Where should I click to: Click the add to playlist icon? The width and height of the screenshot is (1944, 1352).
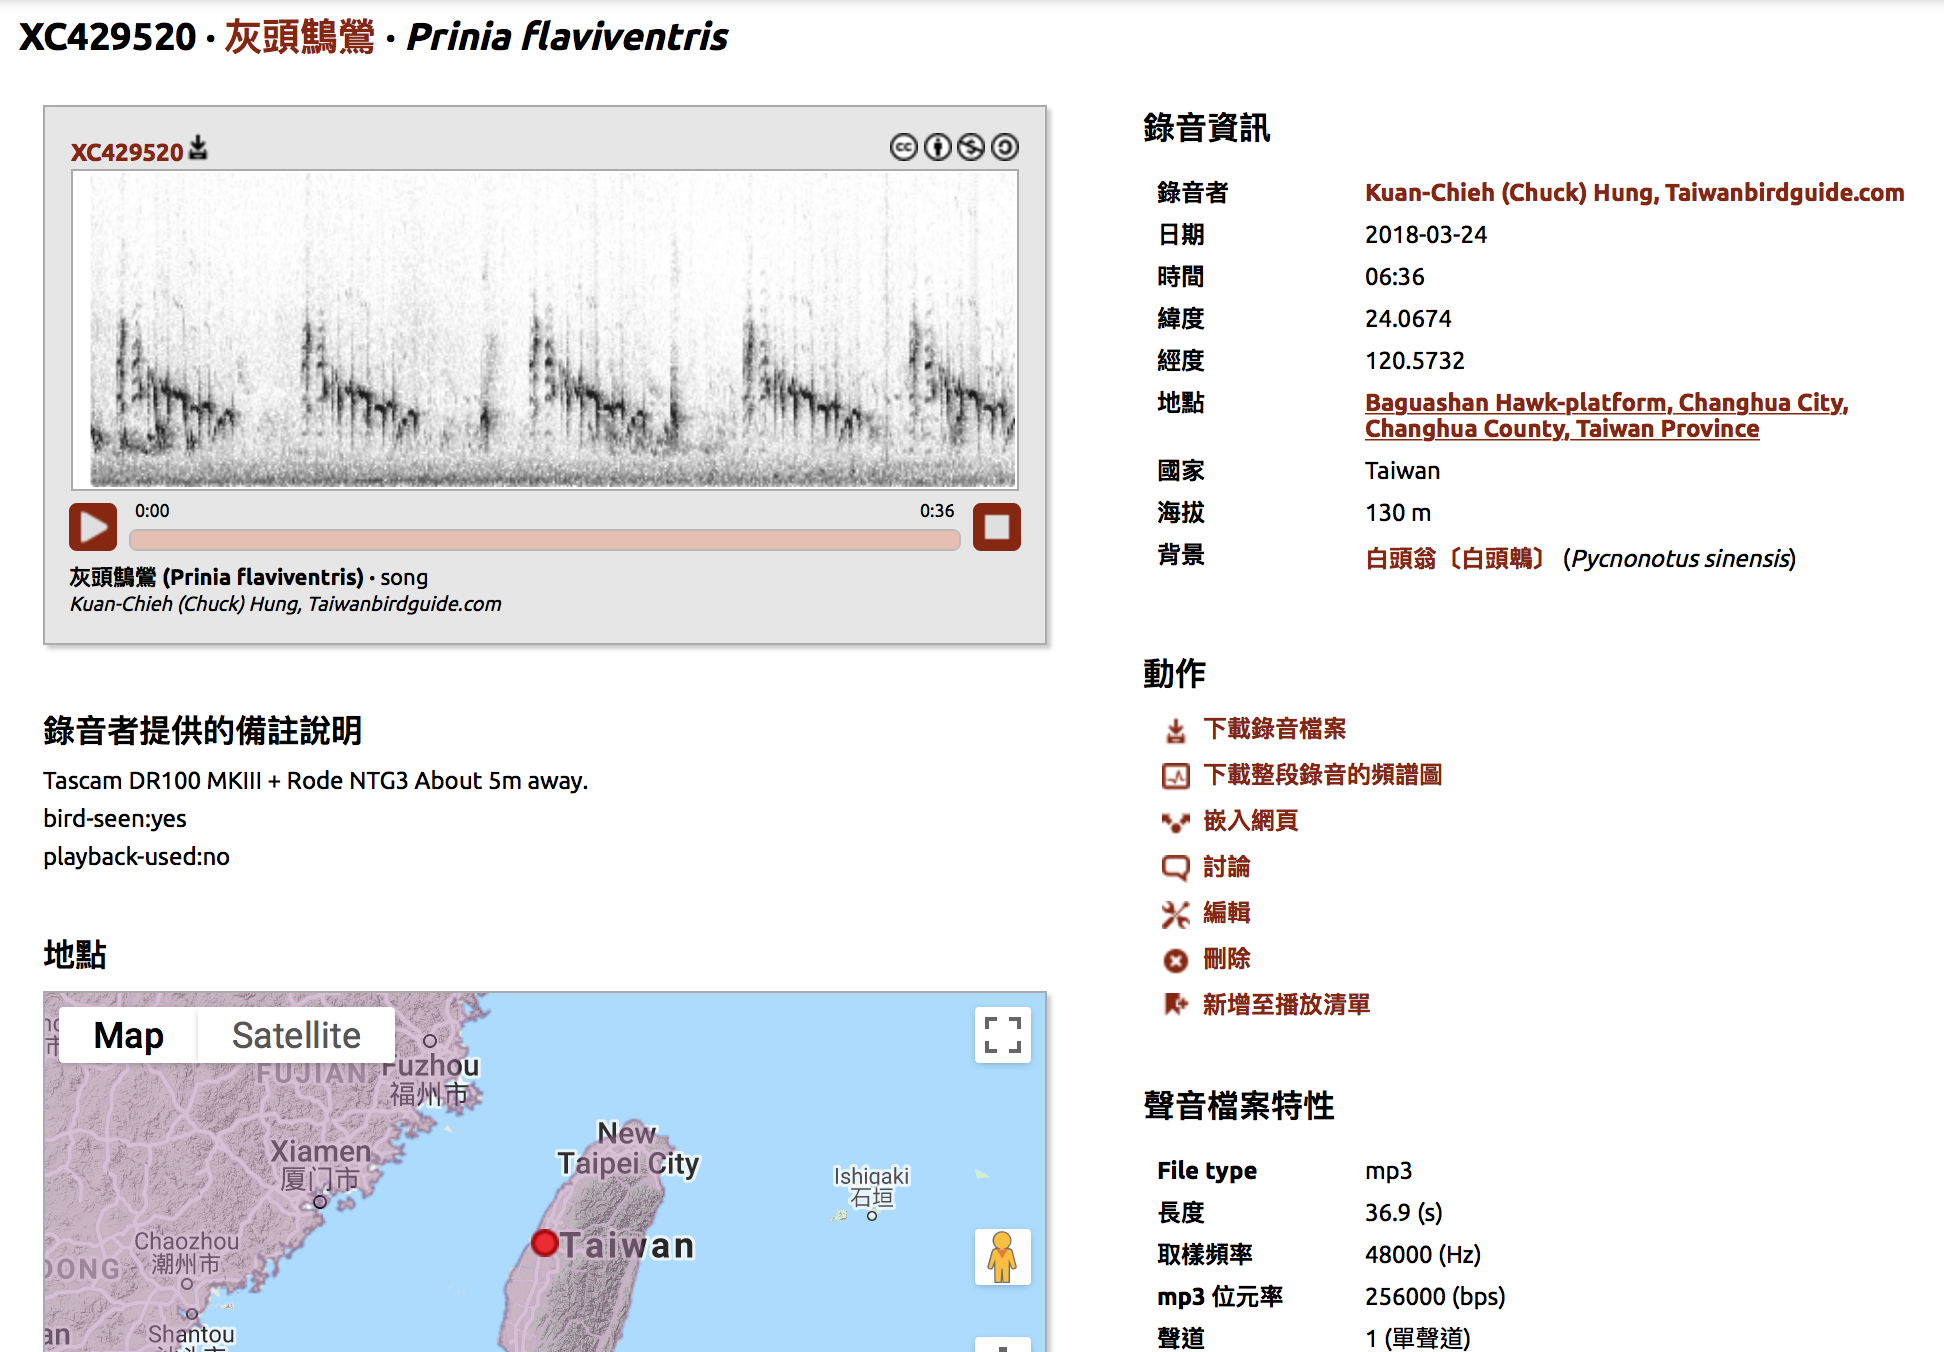tap(1176, 1005)
